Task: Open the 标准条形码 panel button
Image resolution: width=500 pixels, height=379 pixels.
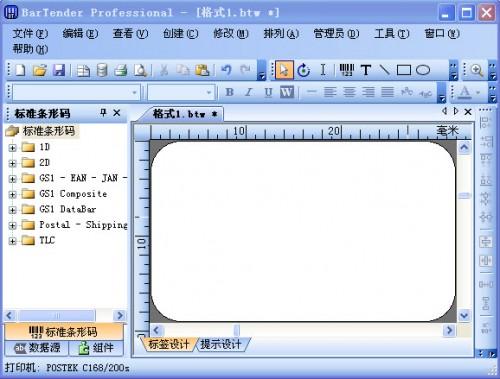Action: (63, 332)
